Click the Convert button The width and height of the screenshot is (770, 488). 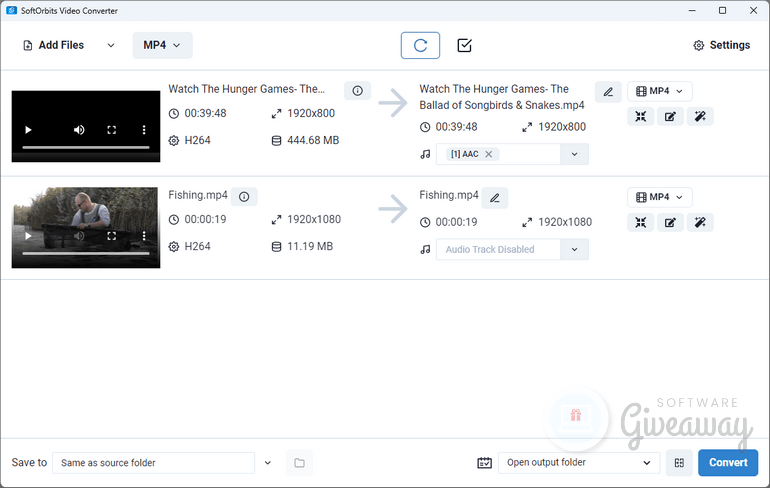[728, 463]
